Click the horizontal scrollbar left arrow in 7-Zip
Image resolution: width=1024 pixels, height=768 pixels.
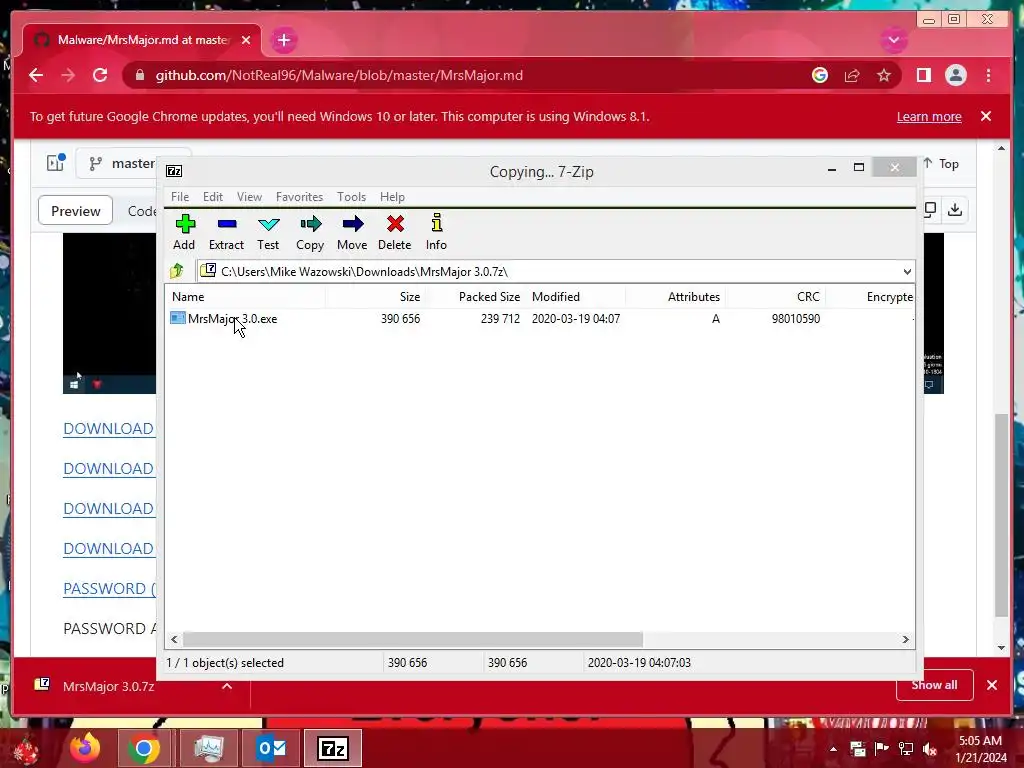[x=174, y=639]
